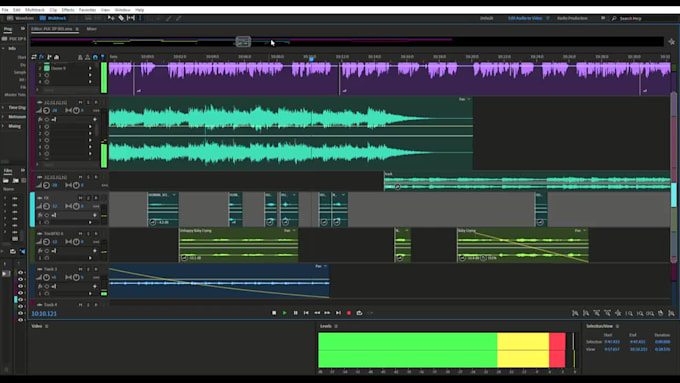This screenshot has height=383, width=680.
Task: Click the Selection Start time value
Action: [x=612, y=342]
